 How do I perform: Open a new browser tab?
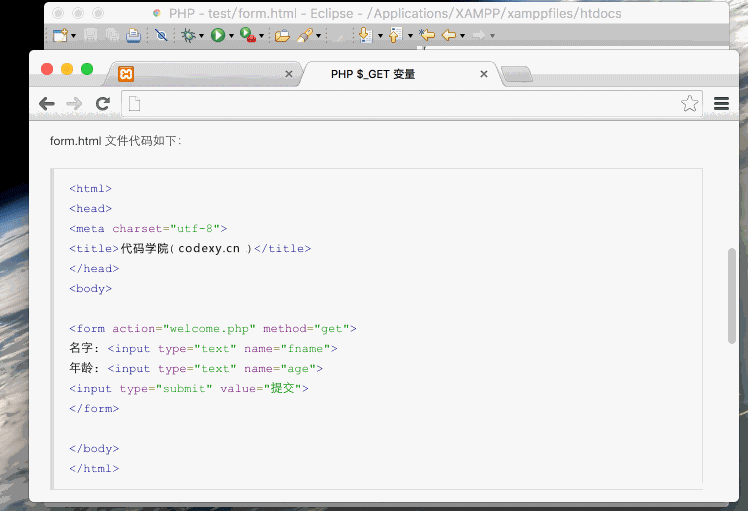pyautogui.click(x=517, y=74)
